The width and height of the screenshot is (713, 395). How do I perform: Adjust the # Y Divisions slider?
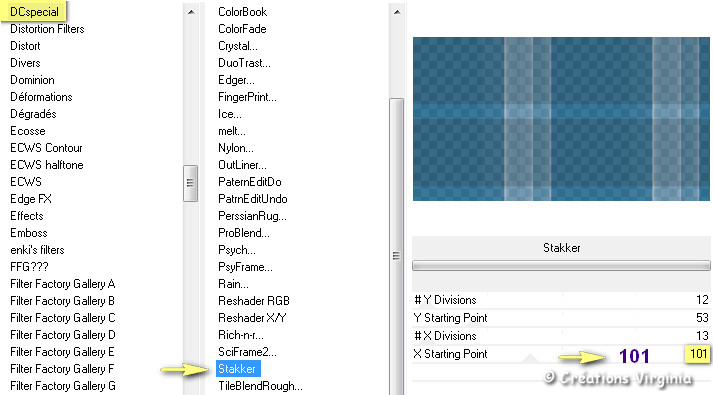click(561, 300)
